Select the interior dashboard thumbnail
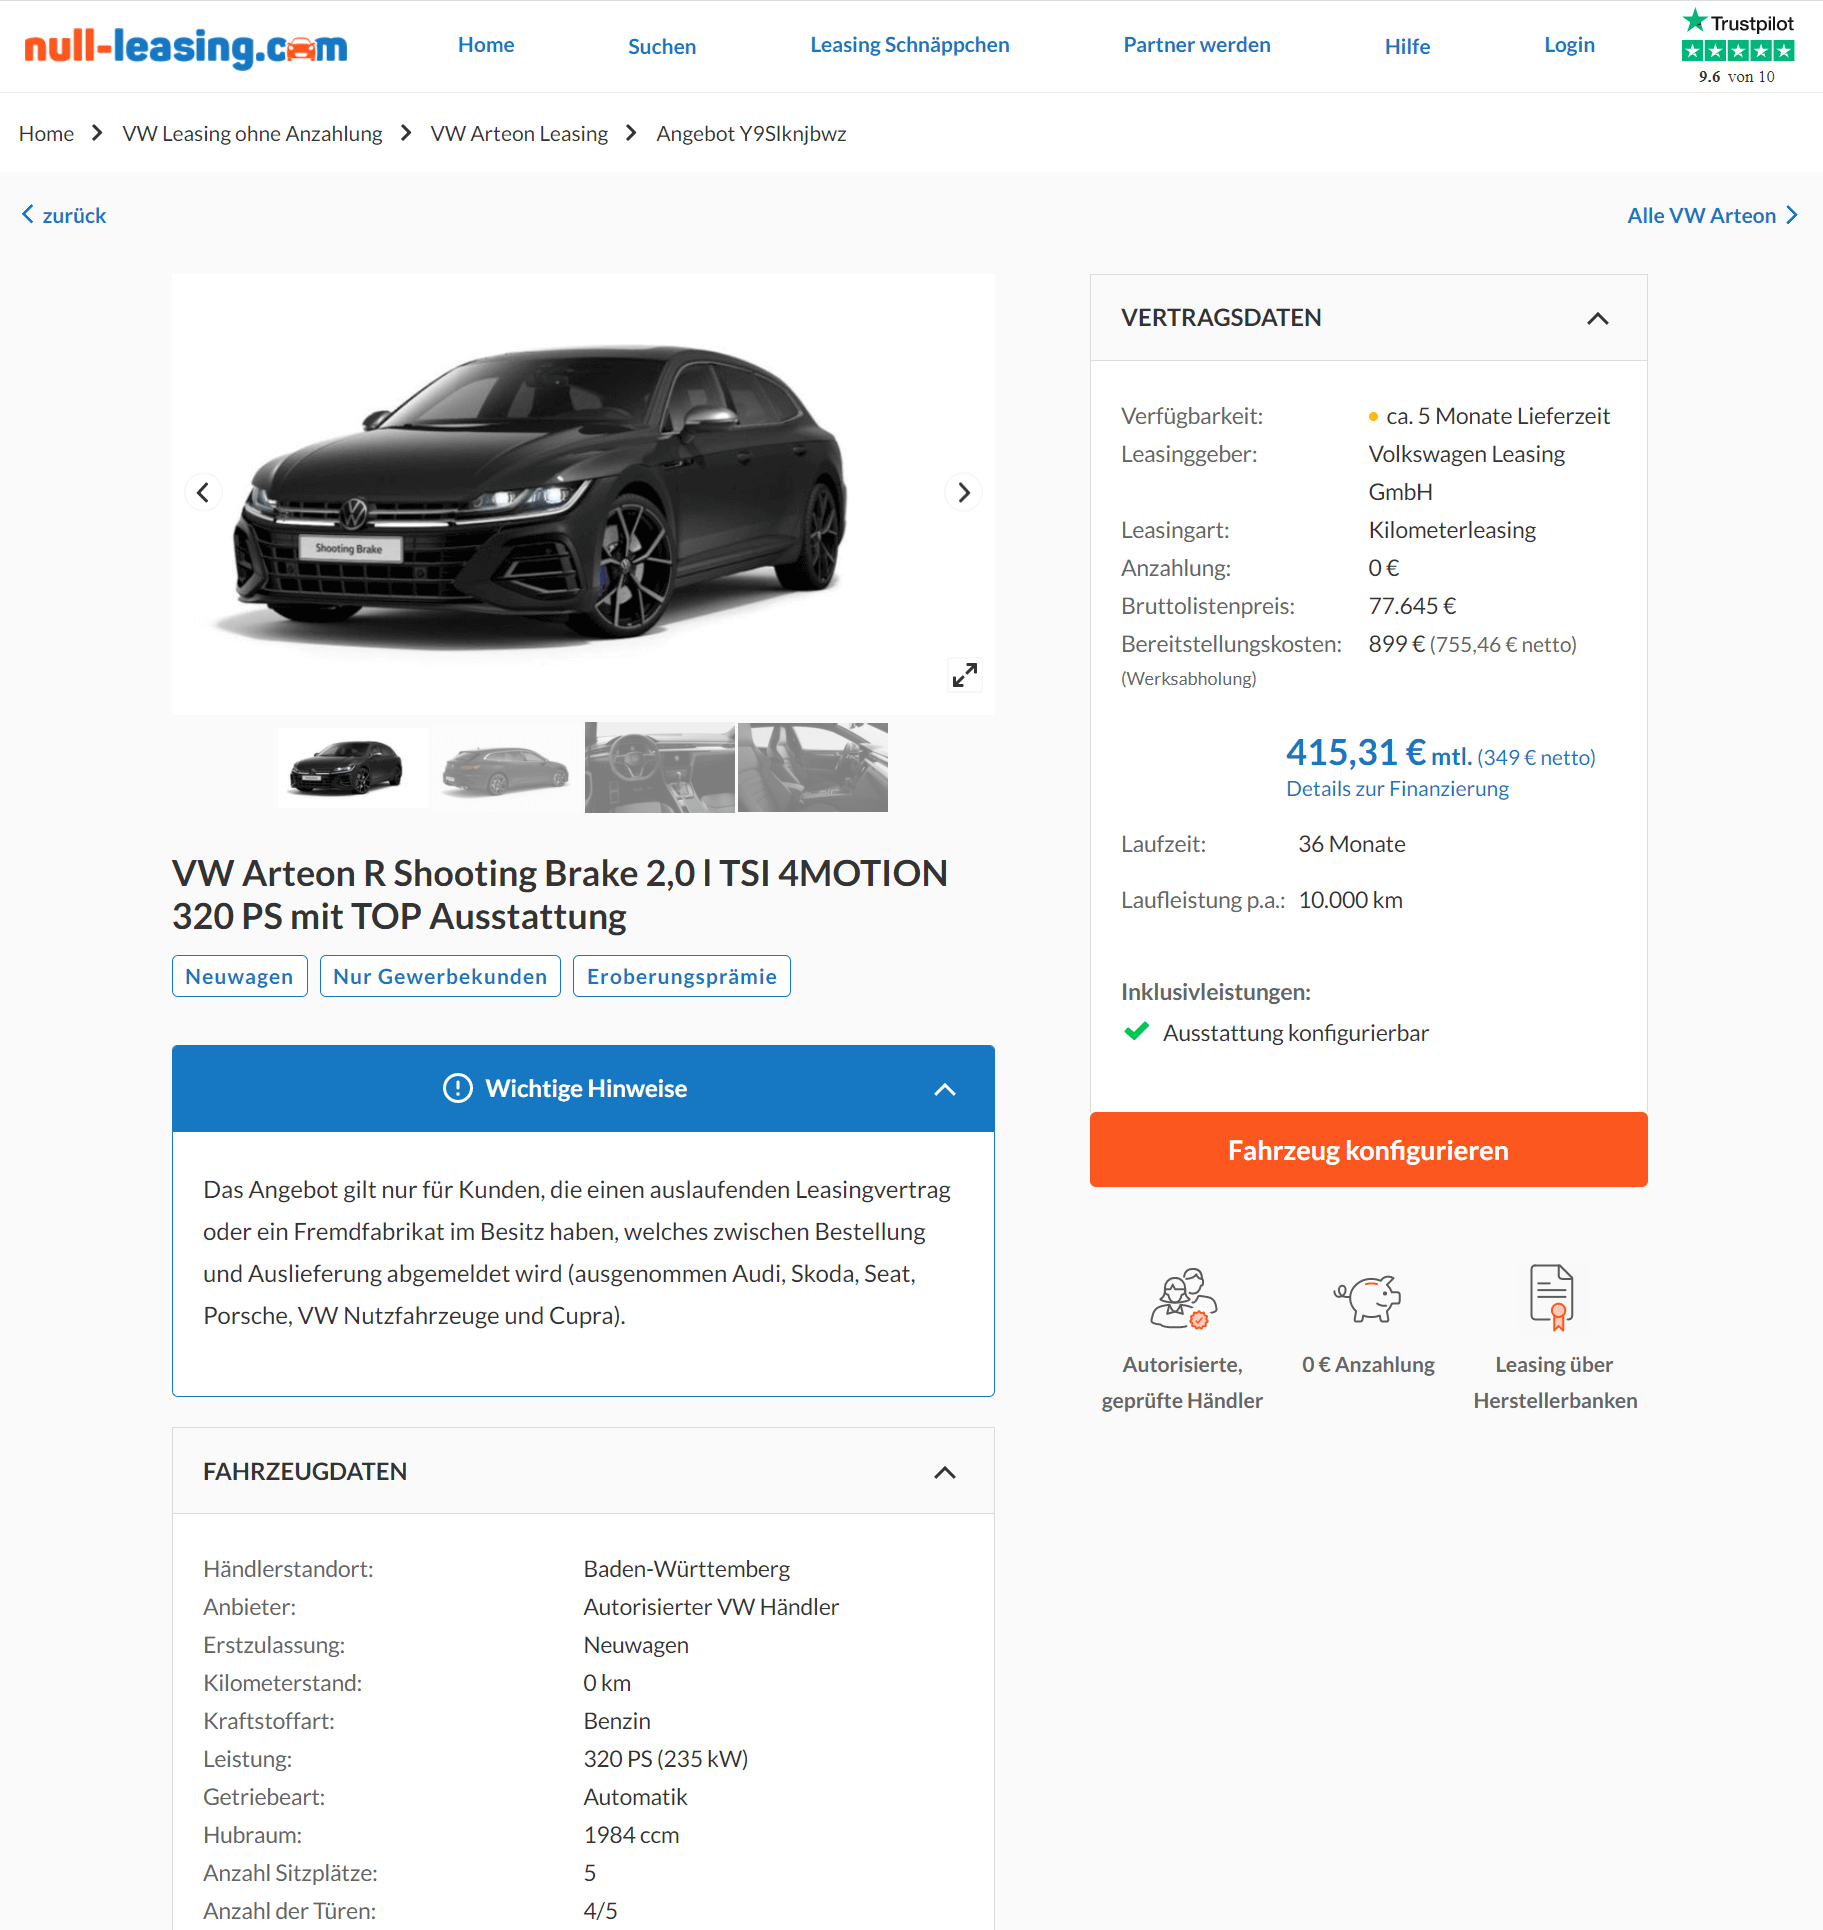Image resolution: width=1823 pixels, height=1930 pixels. coord(659,767)
